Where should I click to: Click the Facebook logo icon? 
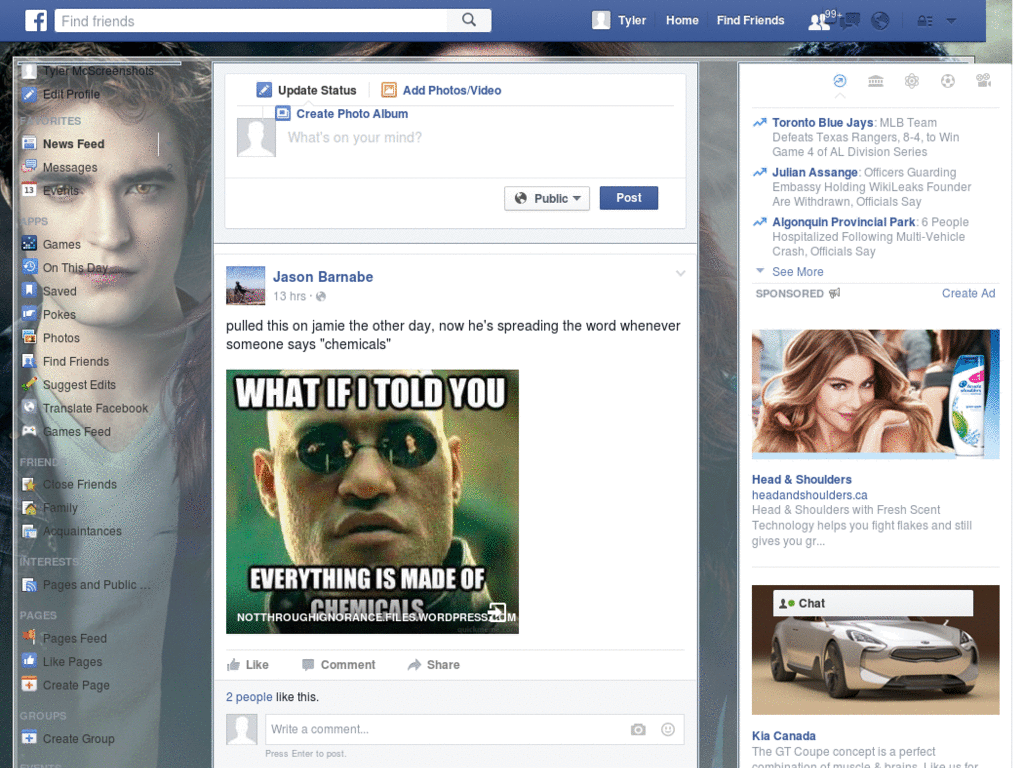36,21
